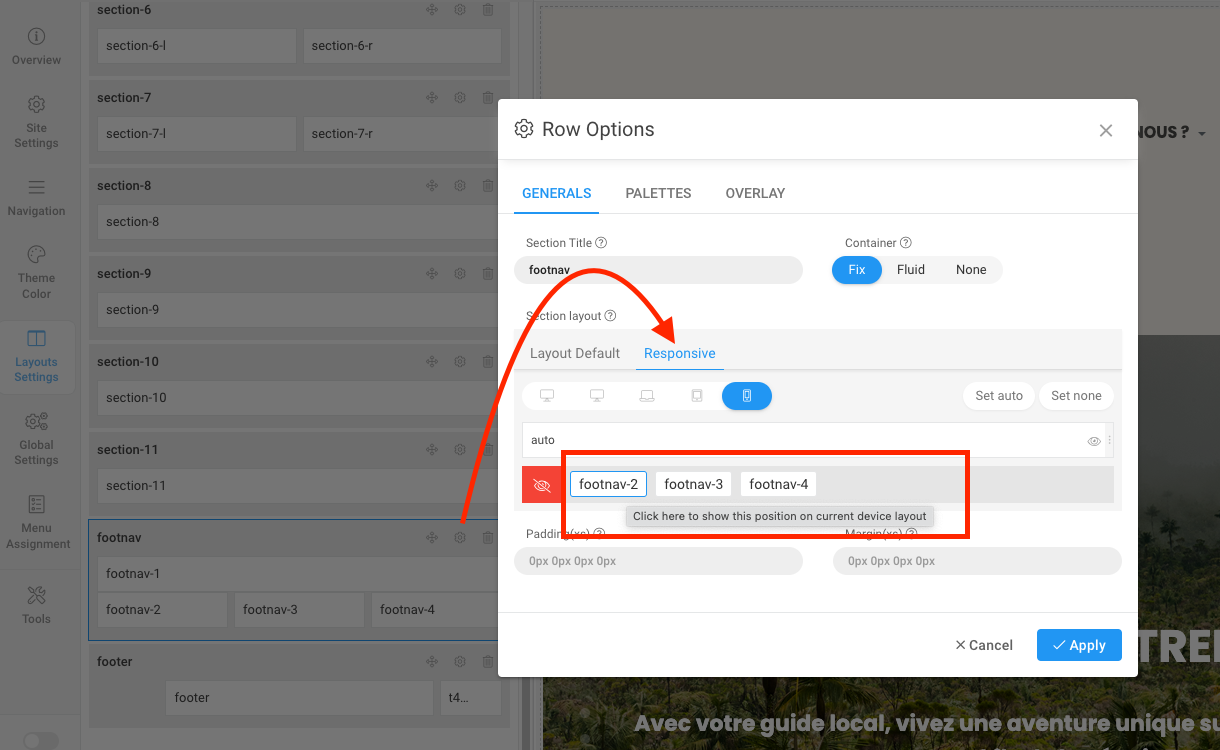Select the Fluid container option
Screen dimensions: 1220x750
(911, 270)
